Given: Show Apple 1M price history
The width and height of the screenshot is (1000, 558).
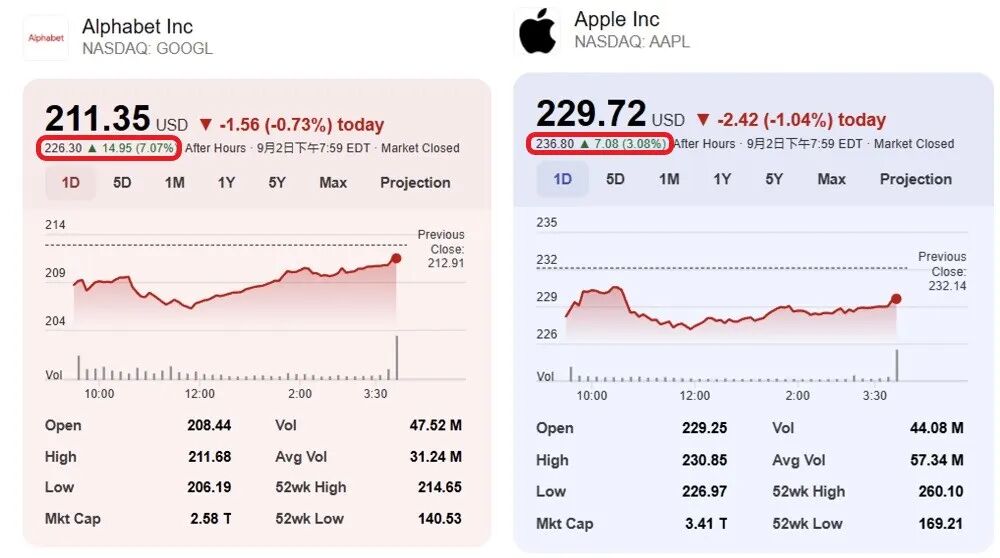Looking at the screenshot, I should tap(669, 179).
